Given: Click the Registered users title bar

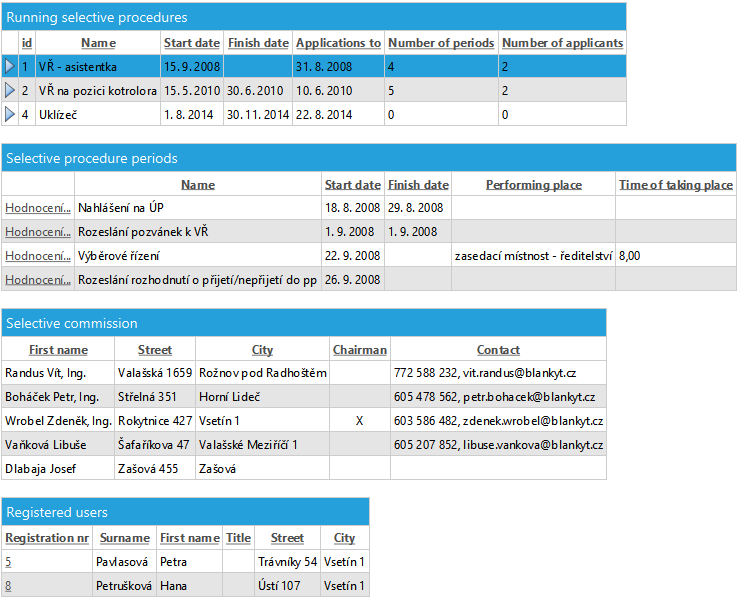Looking at the screenshot, I should 185,512.
